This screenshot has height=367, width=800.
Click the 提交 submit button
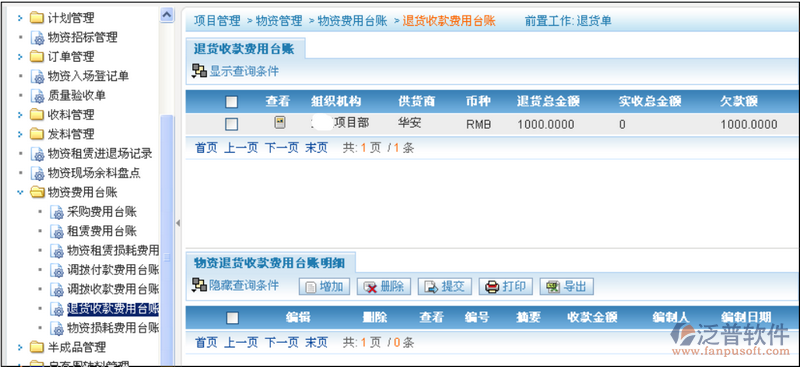click(444, 287)
